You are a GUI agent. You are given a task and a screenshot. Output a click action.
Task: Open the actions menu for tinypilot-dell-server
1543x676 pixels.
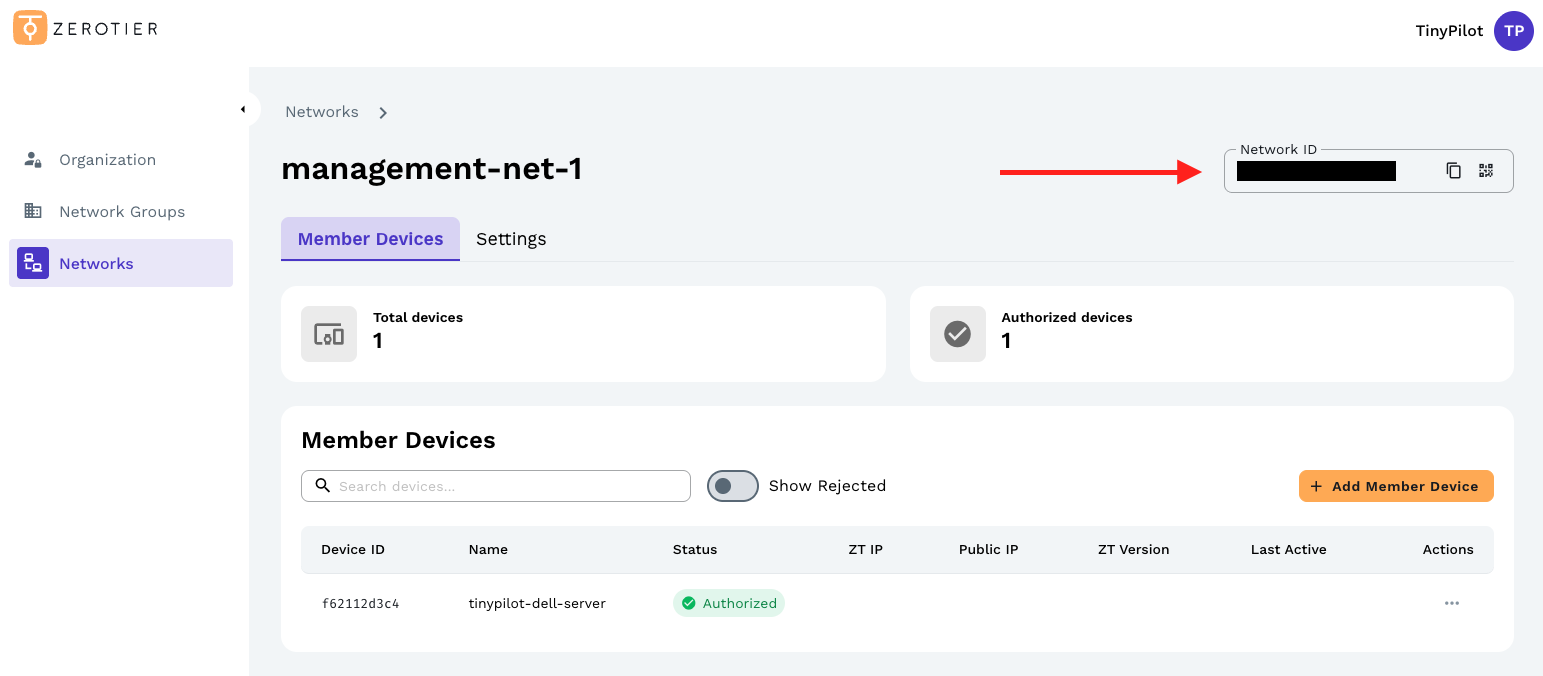[1452, 603]
